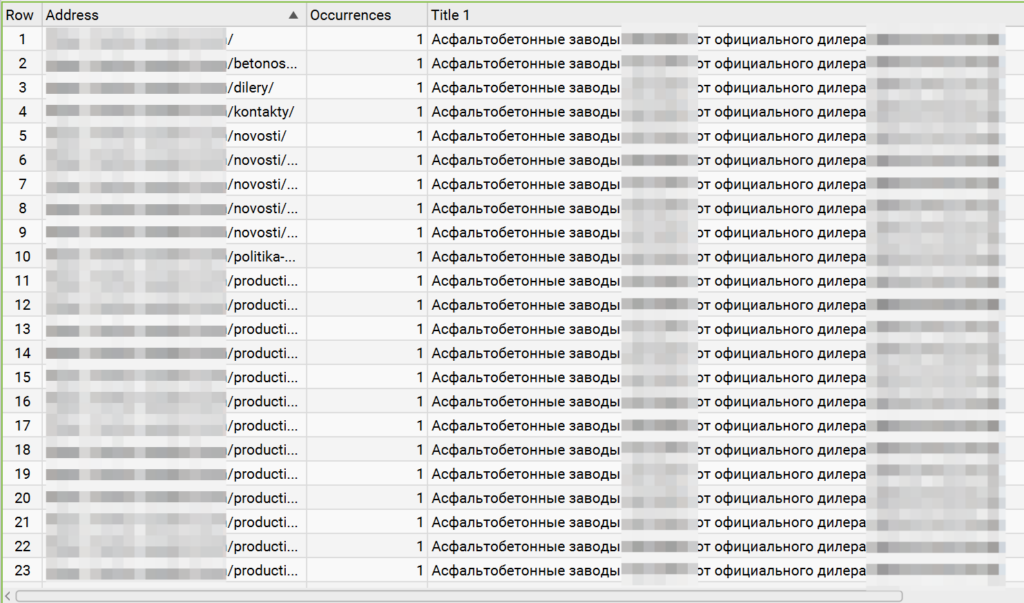Sort by the Occurrences column header
The image size is (1024, 603).
[350, 16]
